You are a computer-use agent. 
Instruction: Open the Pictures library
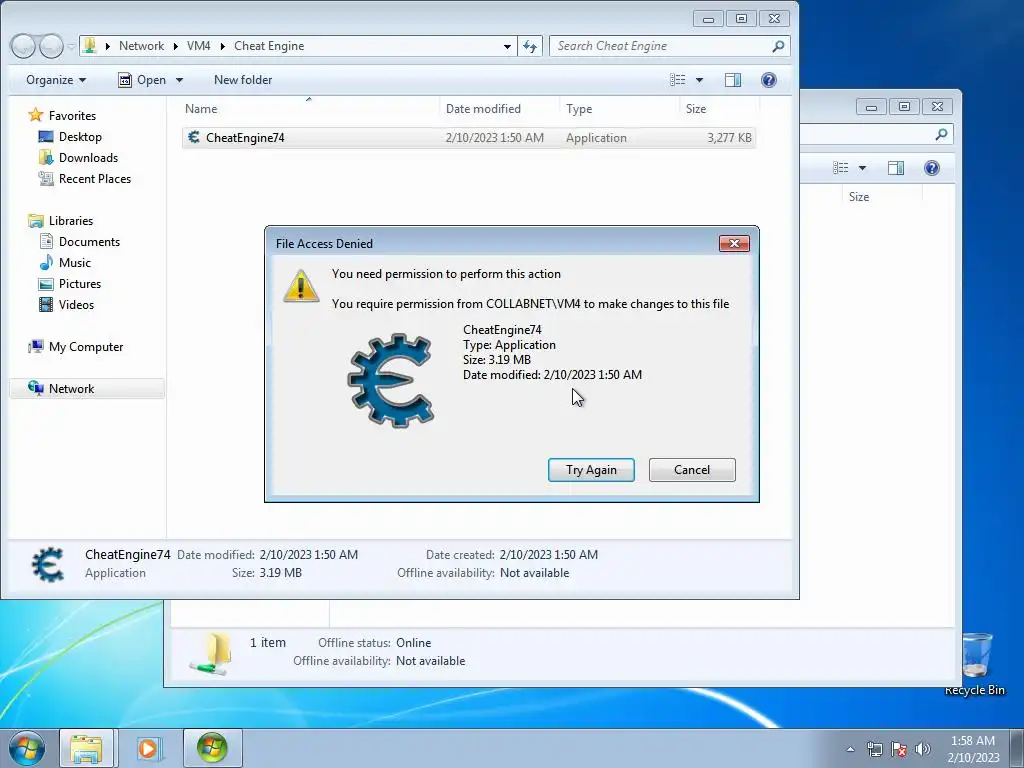pos(80,283)
